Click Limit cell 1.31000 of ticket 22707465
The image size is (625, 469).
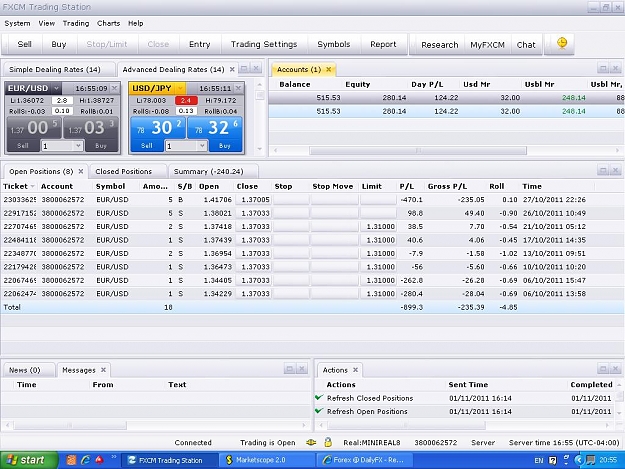(x=378, y=227)
